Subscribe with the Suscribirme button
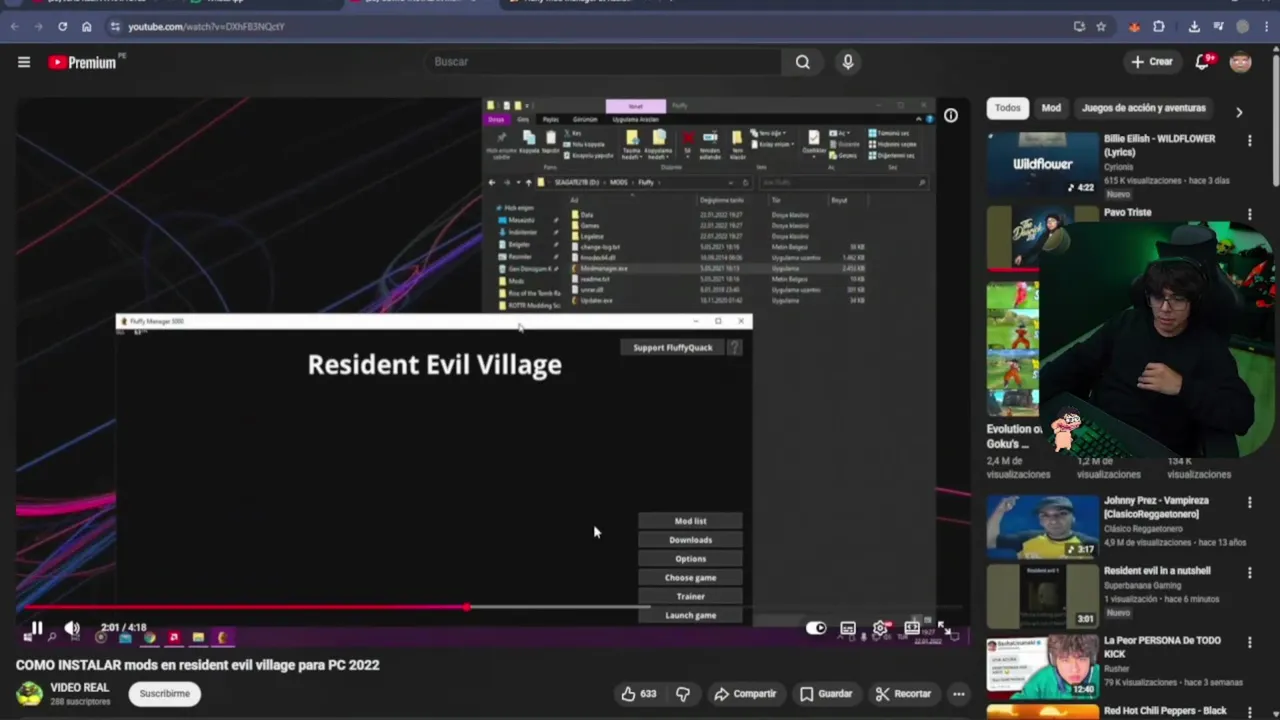The width and height of the screenshot is (1280, 720). [165, 693]
